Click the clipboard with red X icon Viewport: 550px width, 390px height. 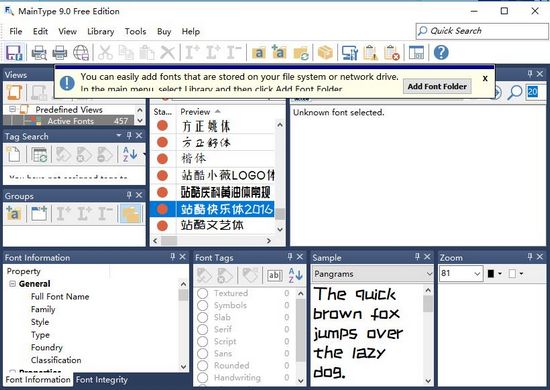391,53
